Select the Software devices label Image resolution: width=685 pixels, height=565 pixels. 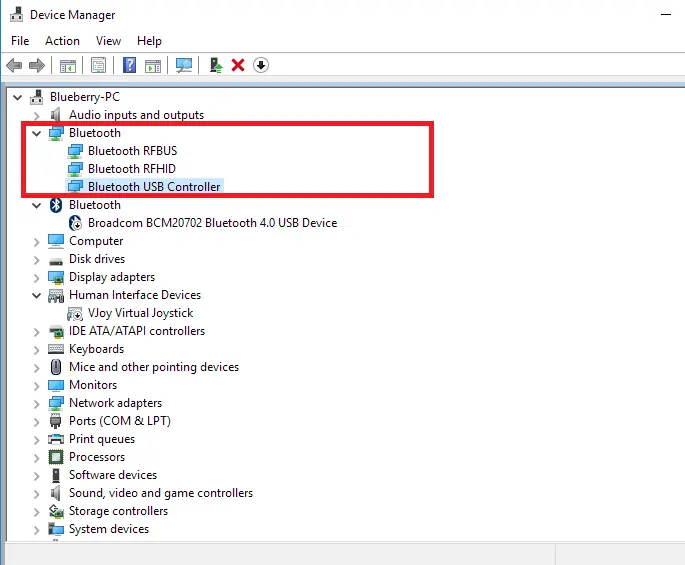(113, 475)
